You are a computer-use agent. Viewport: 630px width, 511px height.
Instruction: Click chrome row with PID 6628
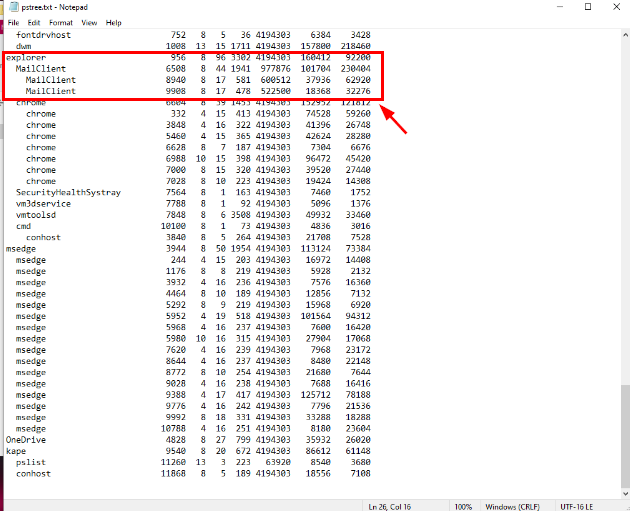198,147
